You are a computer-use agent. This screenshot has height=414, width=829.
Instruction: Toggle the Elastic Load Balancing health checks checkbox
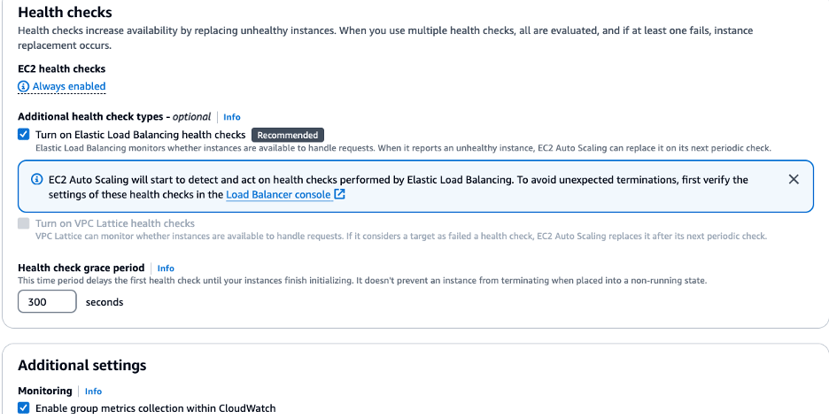coord(23,134)
